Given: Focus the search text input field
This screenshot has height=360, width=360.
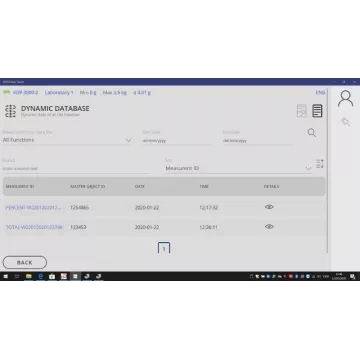Looking at the screenshot, I should coord(75,169).
